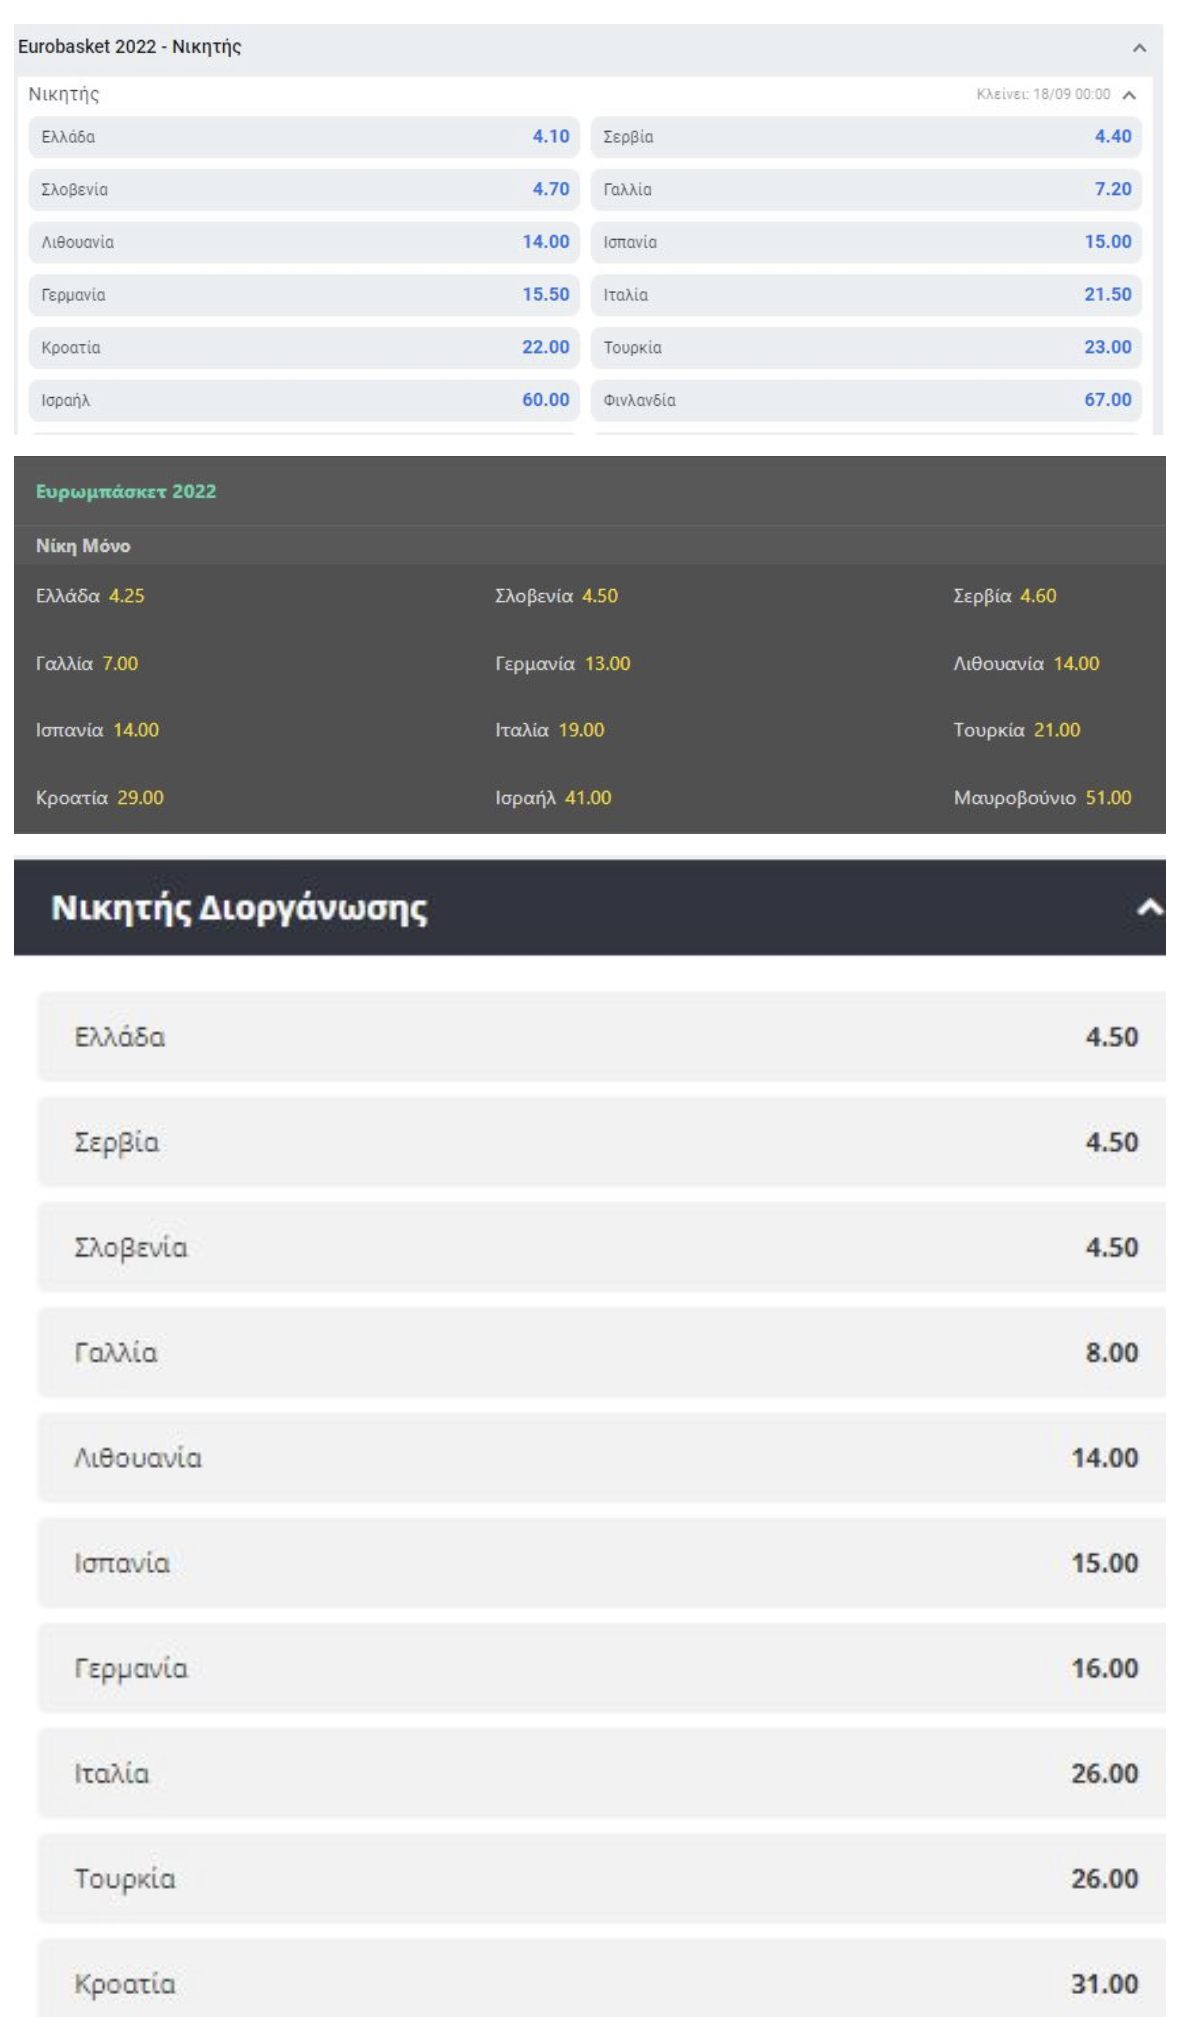Pick Σερβία at odds 4.40
The width and height of the screenshot is (1180, 2017).
866,137
